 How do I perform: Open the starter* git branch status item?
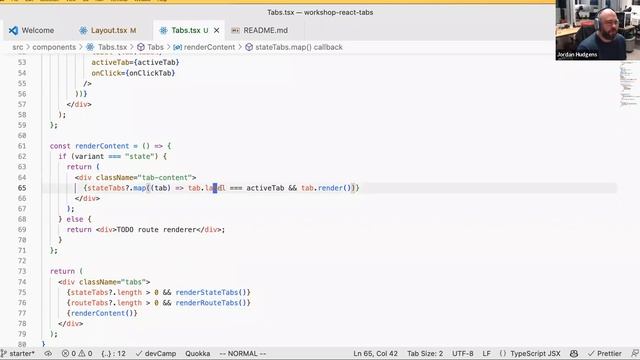point(18,353)
